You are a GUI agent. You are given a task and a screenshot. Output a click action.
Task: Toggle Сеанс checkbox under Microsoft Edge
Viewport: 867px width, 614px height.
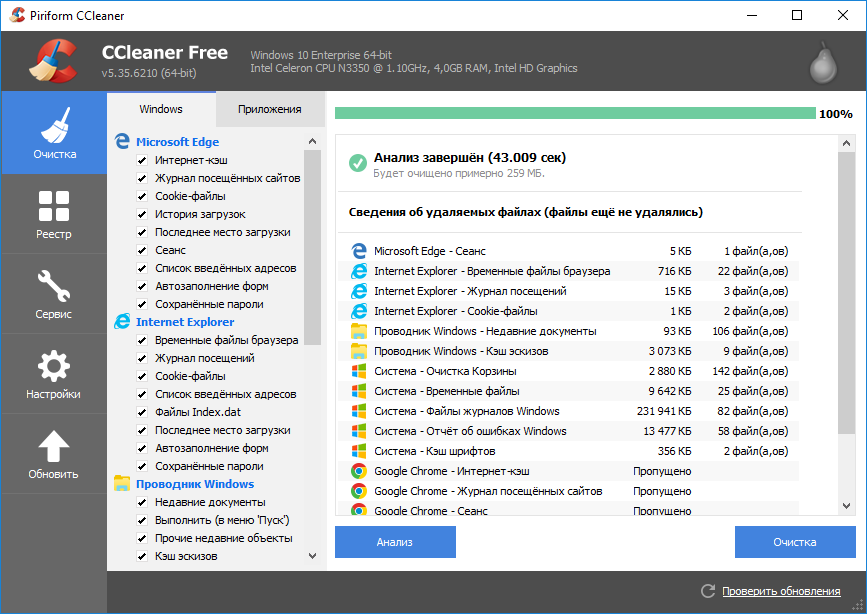[x=142, y=250]
